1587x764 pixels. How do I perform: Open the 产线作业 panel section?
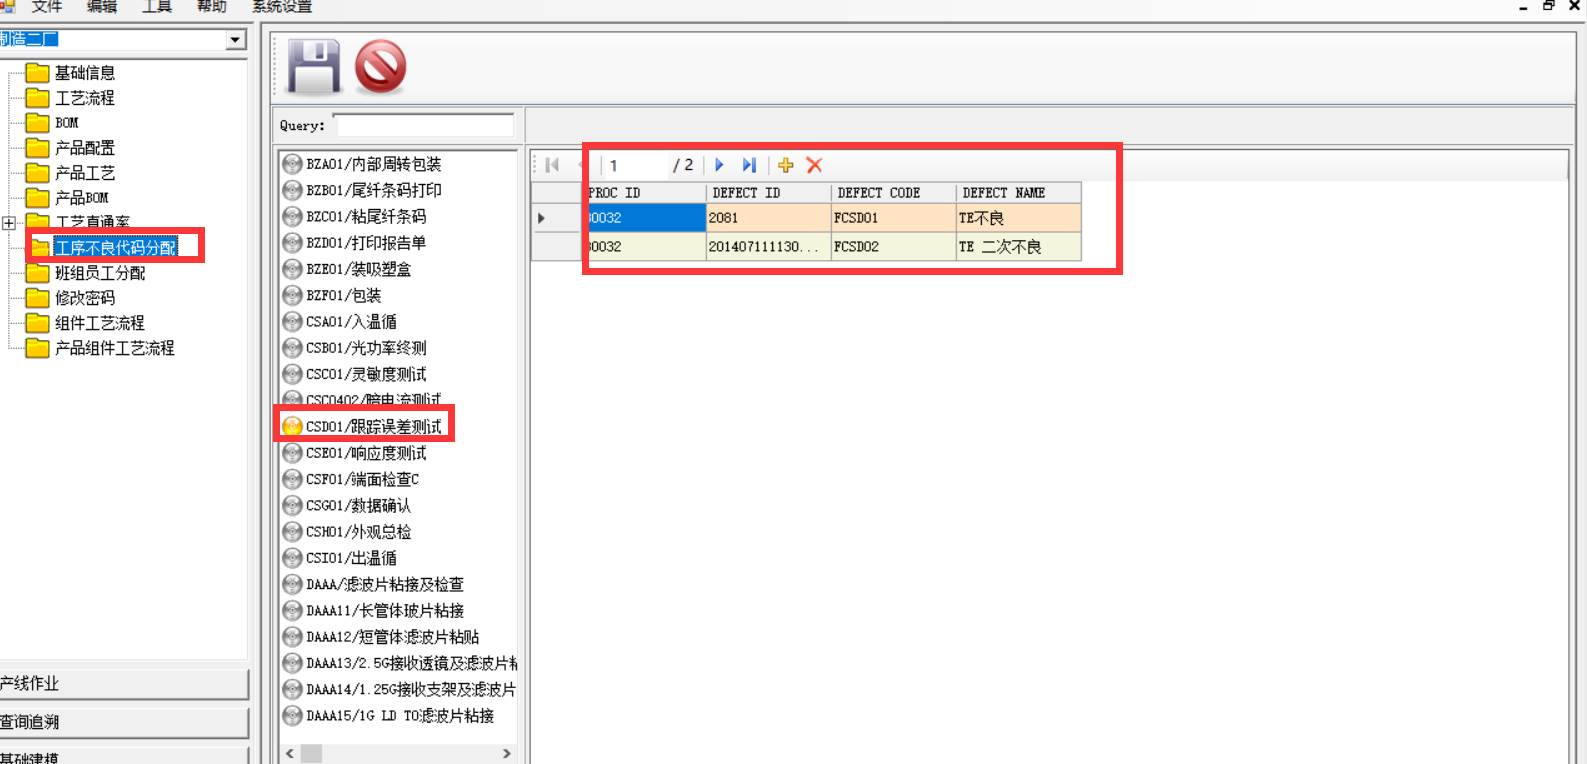click(122, 684)
